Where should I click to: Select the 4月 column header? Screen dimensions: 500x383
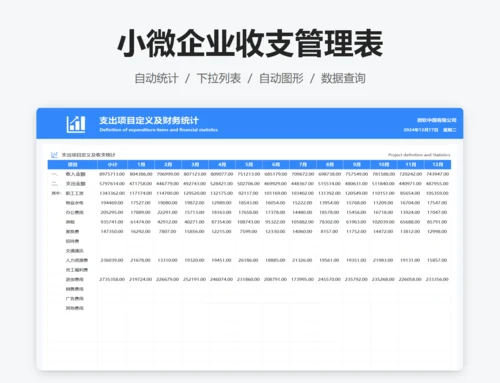(x=222, y=164)
